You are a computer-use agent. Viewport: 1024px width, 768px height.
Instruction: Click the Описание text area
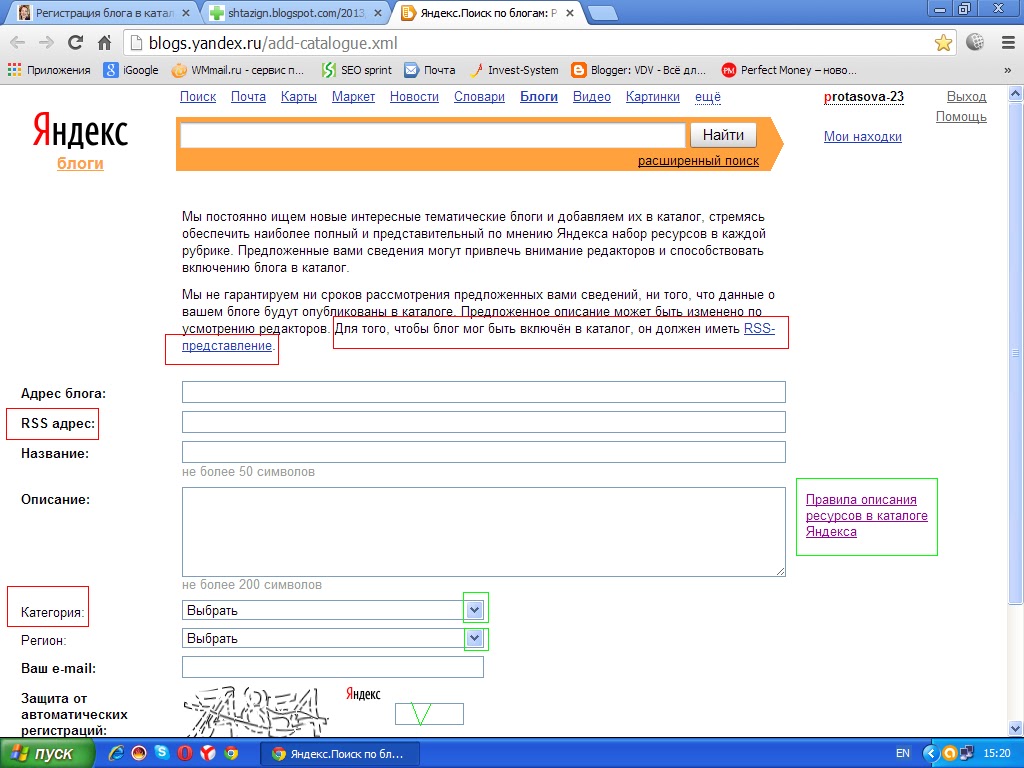[484, 532]
